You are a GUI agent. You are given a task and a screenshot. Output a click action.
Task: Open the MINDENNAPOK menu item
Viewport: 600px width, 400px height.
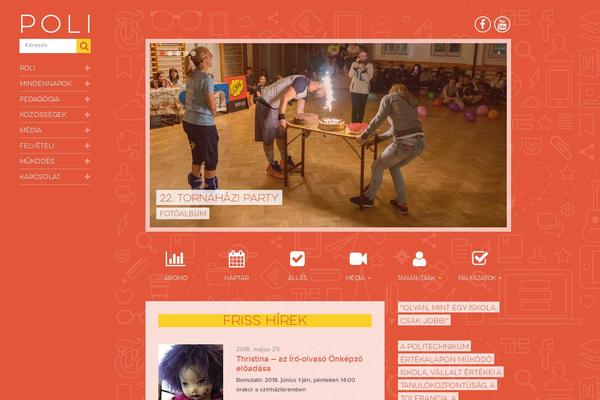click(x=46, y=83)
